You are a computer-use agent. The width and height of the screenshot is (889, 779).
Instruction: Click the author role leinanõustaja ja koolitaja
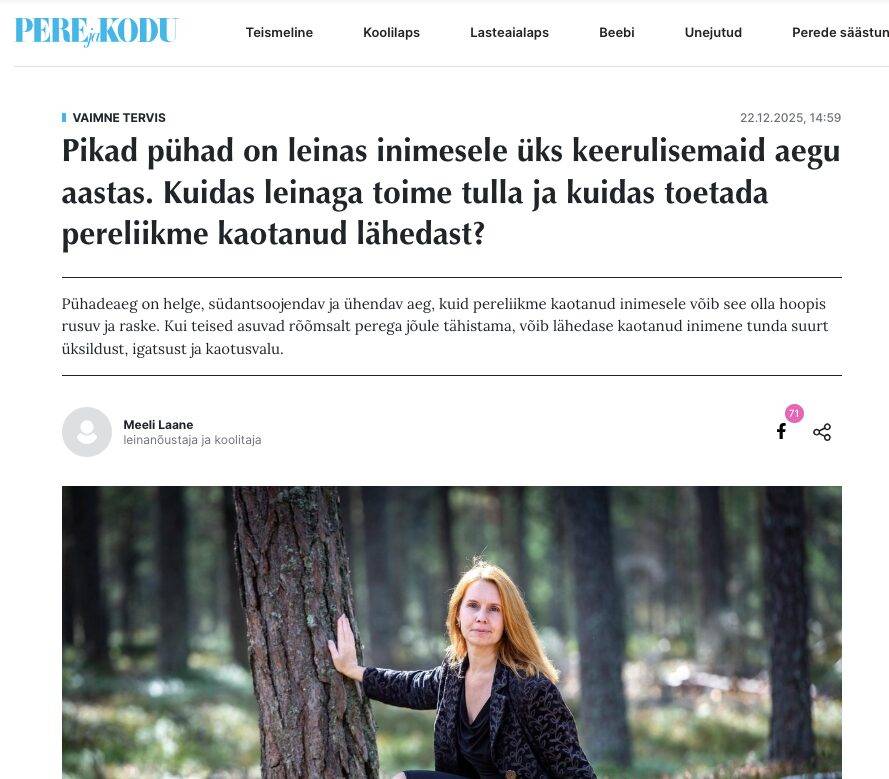pyautogui.click(x=192, y=440)
